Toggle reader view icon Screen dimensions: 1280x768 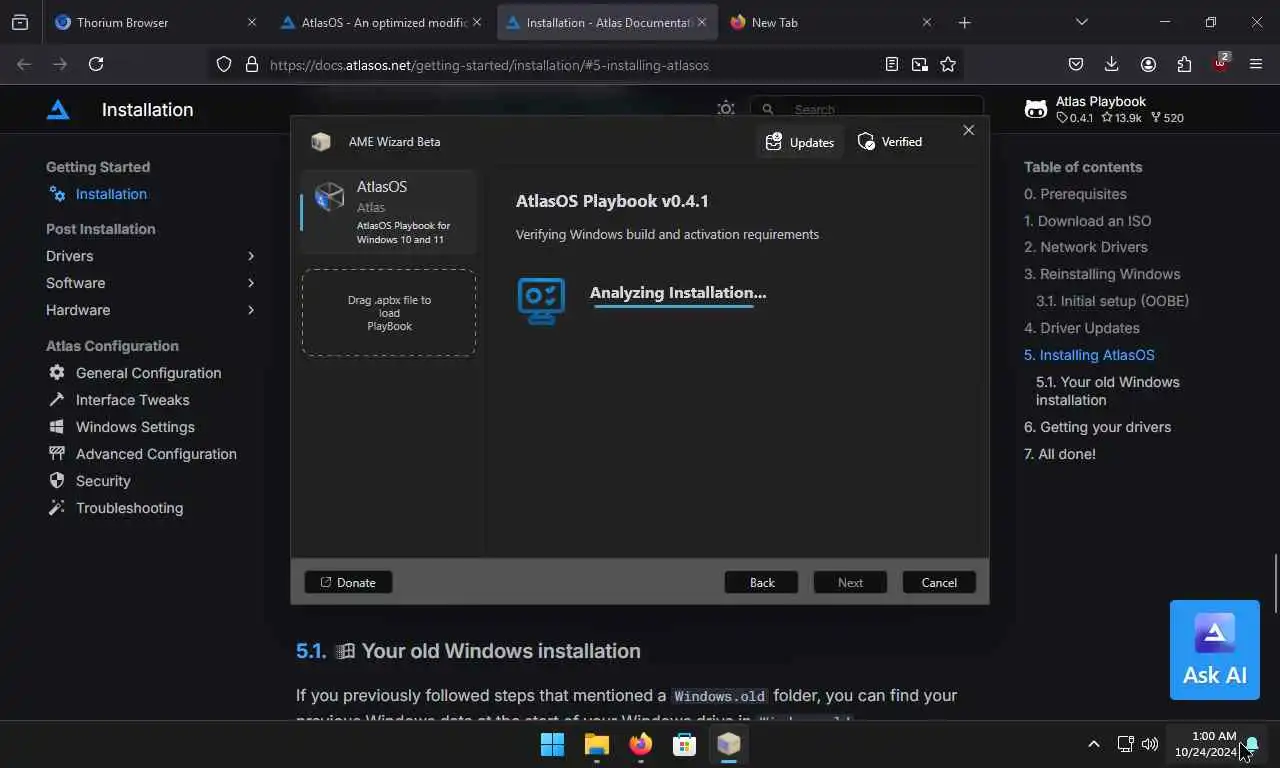(892, 64)
